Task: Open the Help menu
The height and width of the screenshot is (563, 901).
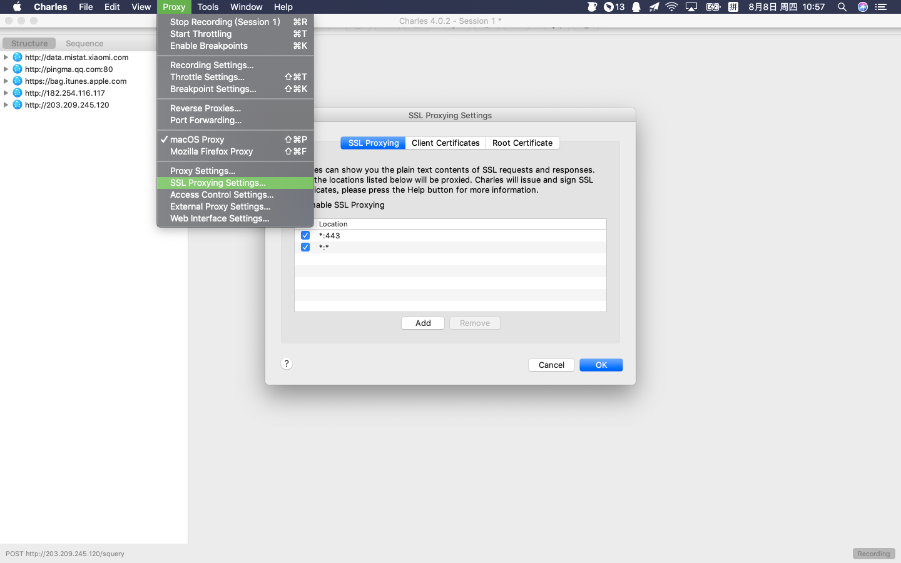Action: 283,7
